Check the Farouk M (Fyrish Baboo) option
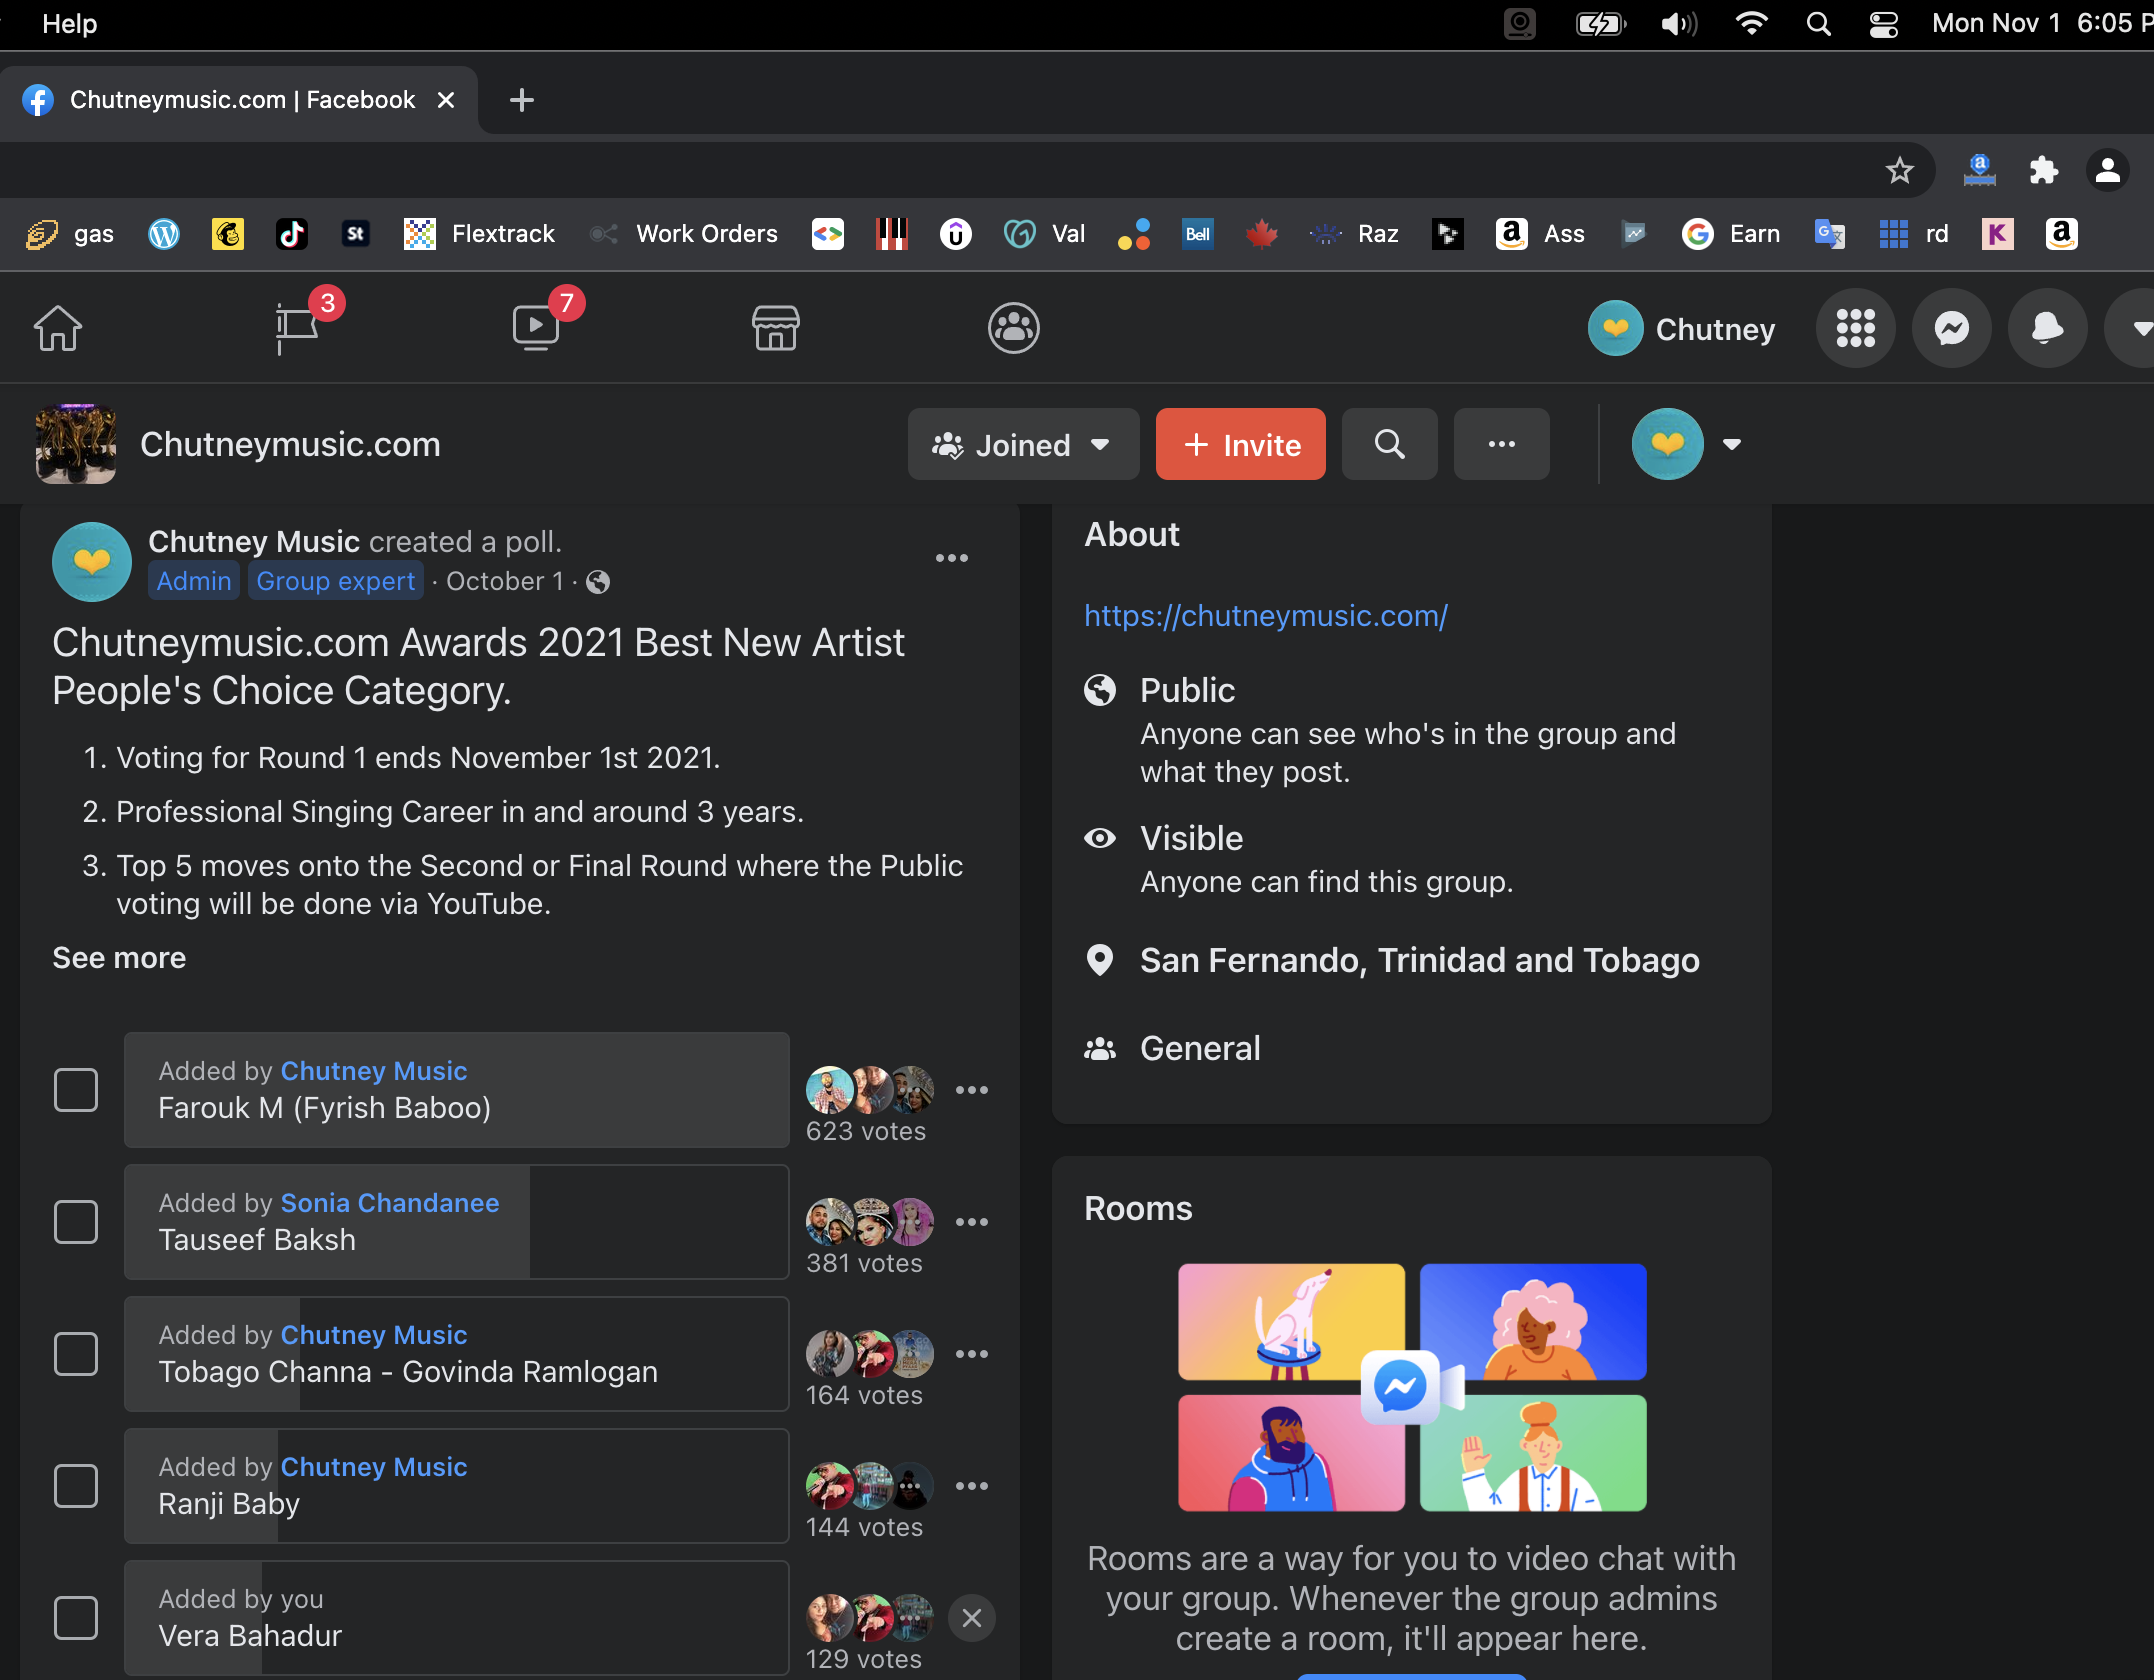Image resolution: width=2154 pixels, height=1680 pixels. pos(76,1090)
